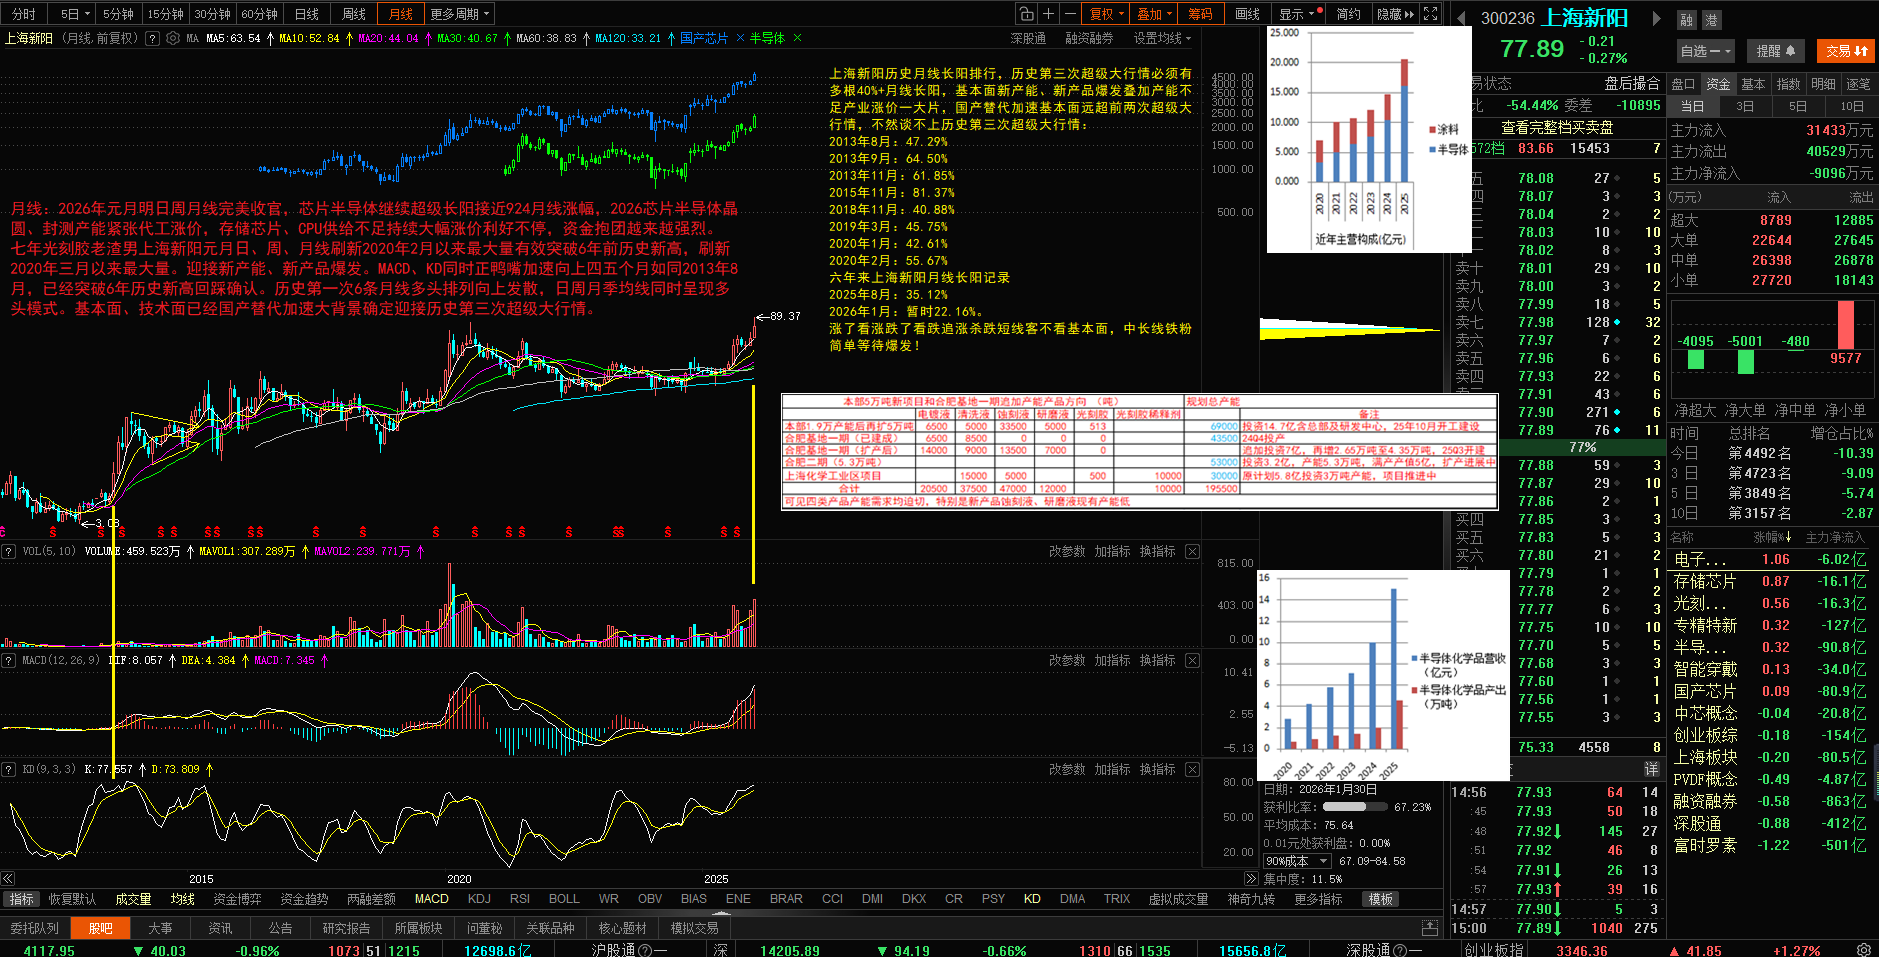Enable the KDJ indicator
Image resolution: width=1879 pixels, height=957 pixels.
point(479,899)
